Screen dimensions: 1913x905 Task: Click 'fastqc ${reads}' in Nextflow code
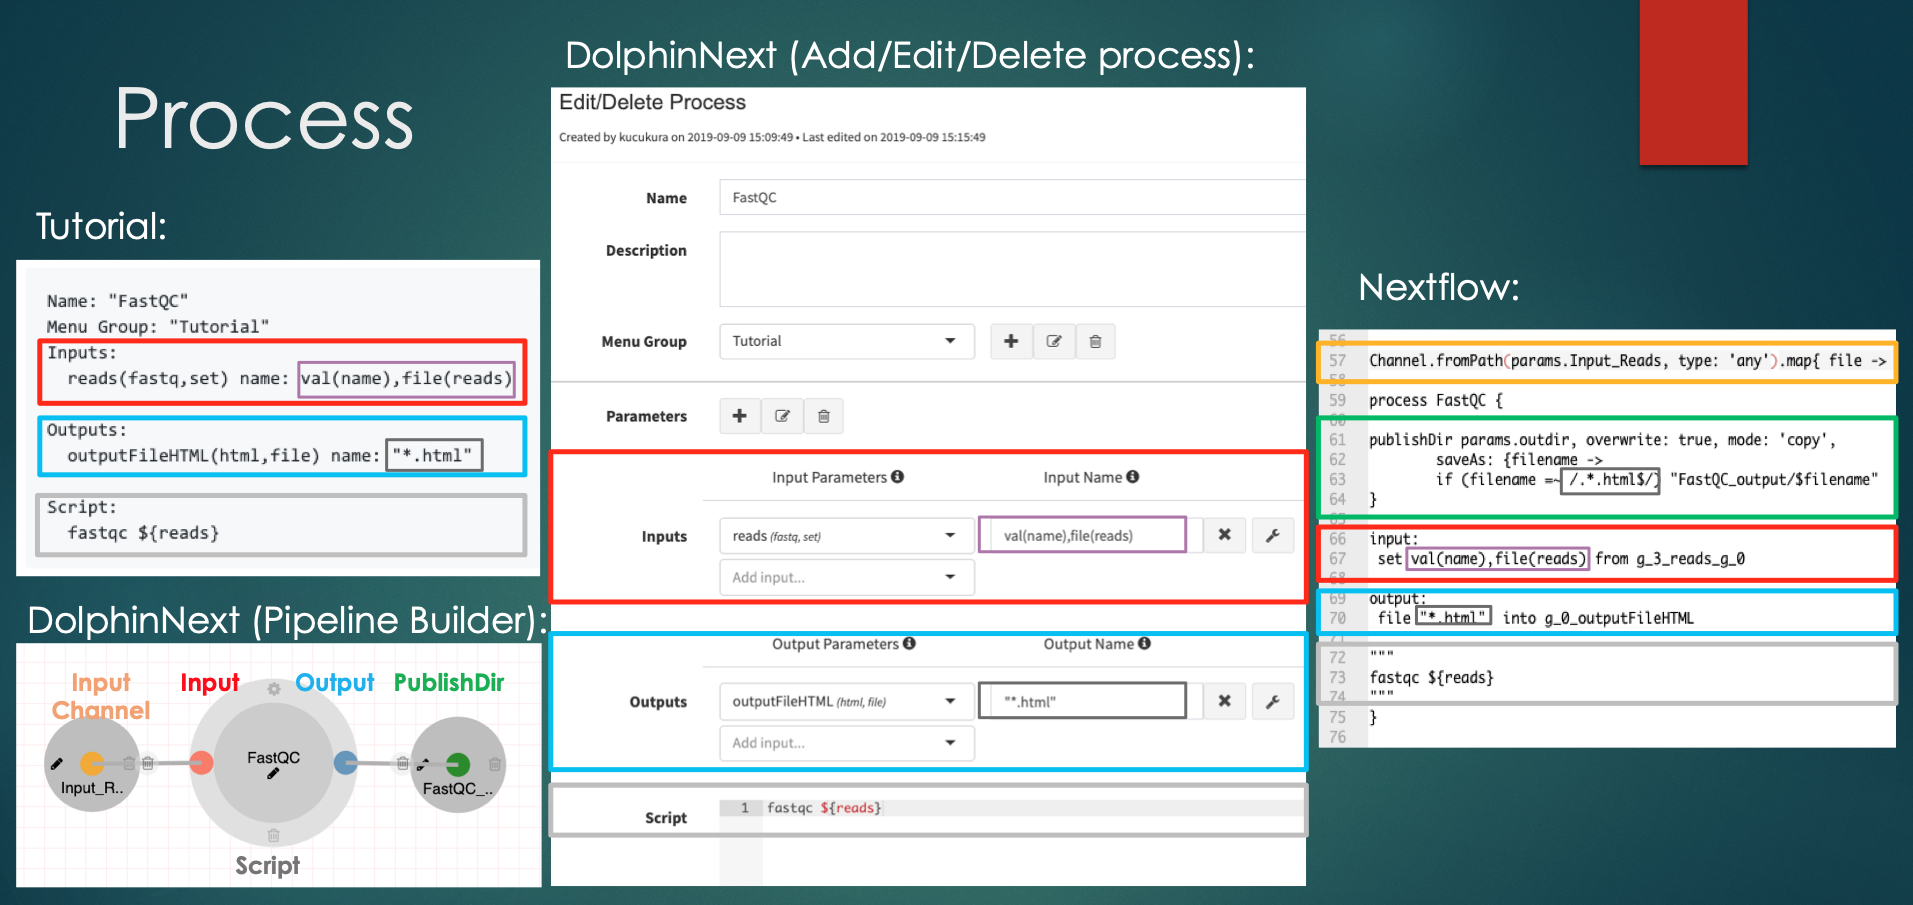coord(1431,678)
